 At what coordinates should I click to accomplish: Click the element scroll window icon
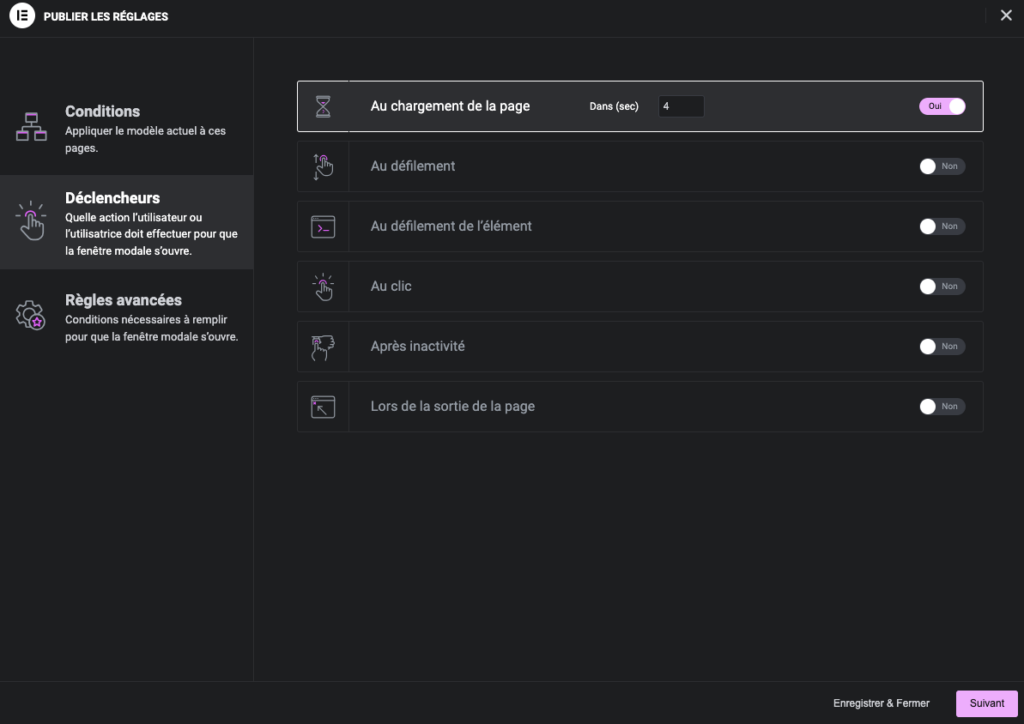(x=323, y=227)
